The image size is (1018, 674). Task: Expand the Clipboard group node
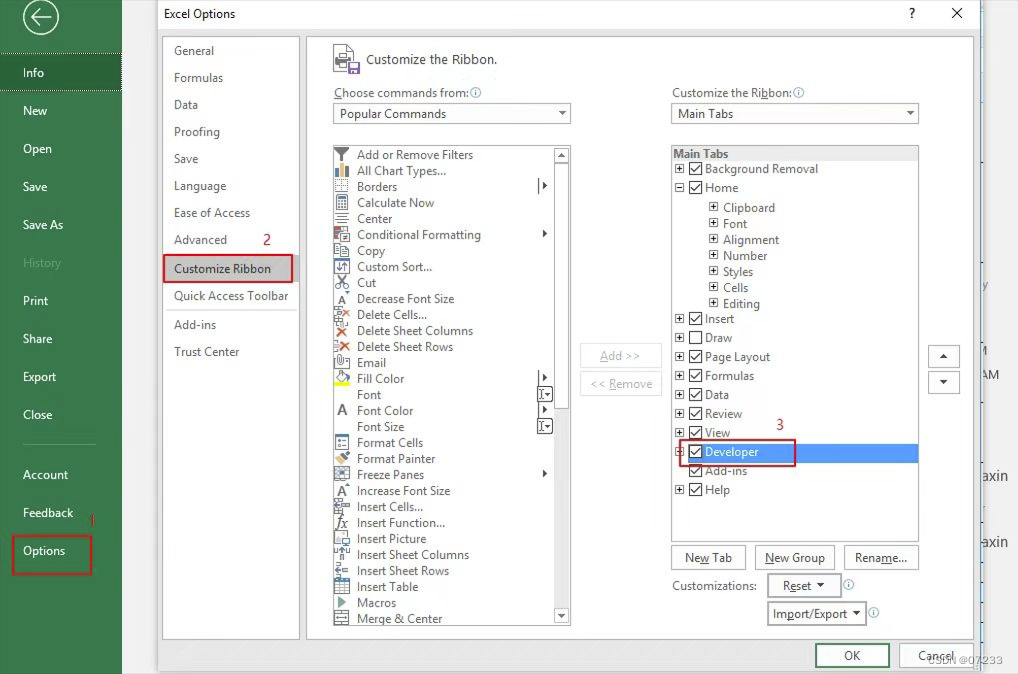(714, 207)
